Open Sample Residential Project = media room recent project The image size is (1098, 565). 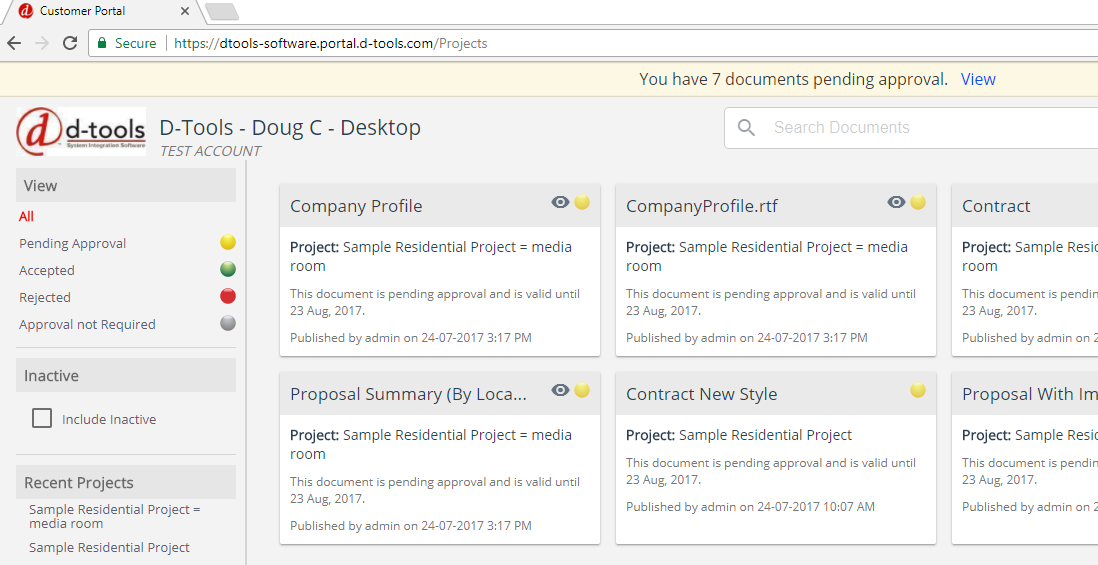pyautogui.click(x=115, y=517)
